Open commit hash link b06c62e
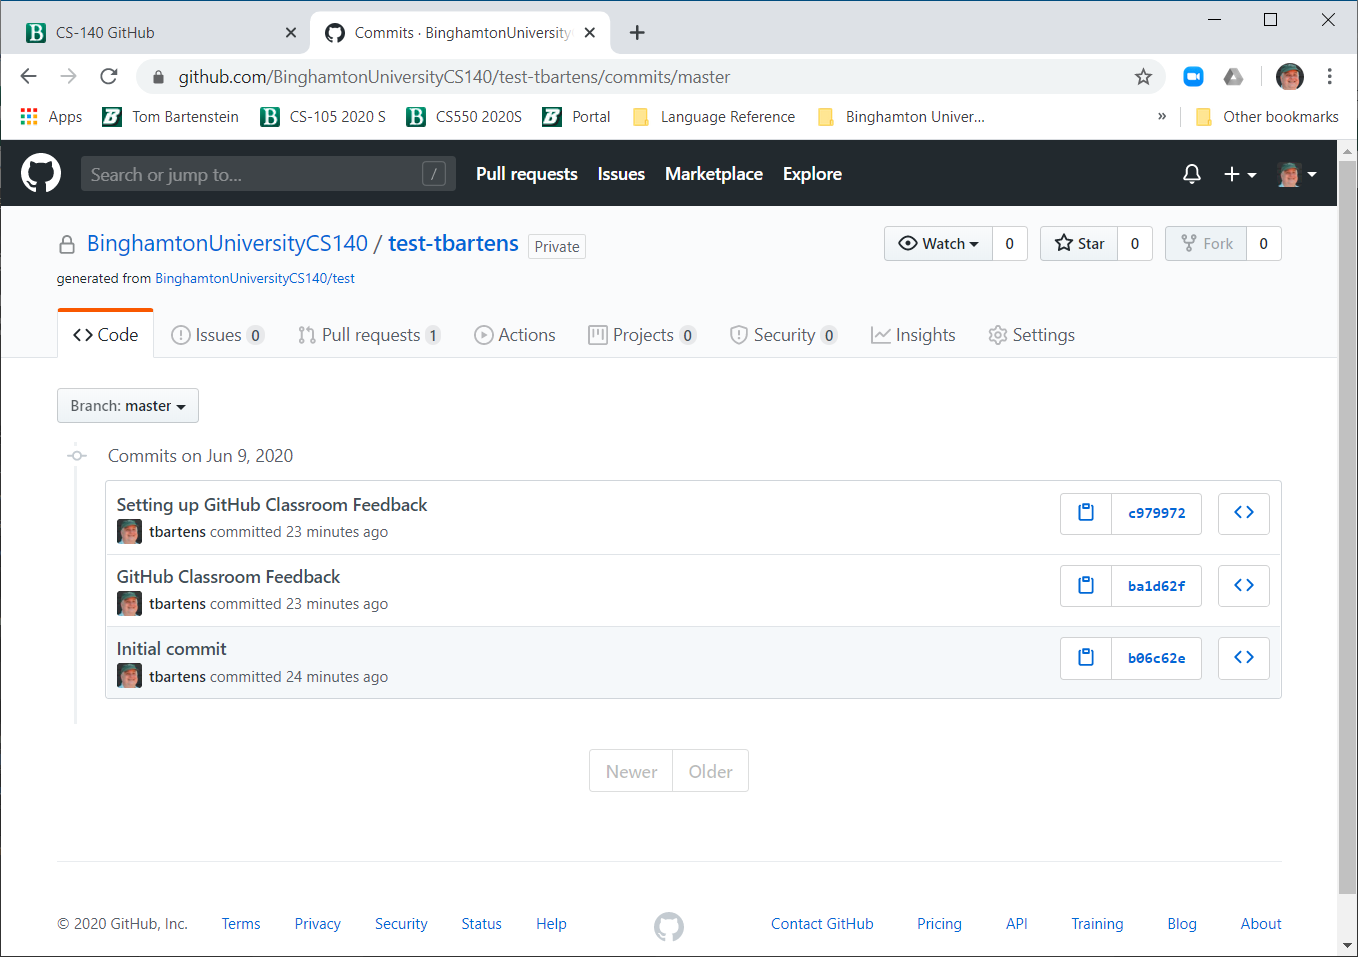 click(1156, 658)
